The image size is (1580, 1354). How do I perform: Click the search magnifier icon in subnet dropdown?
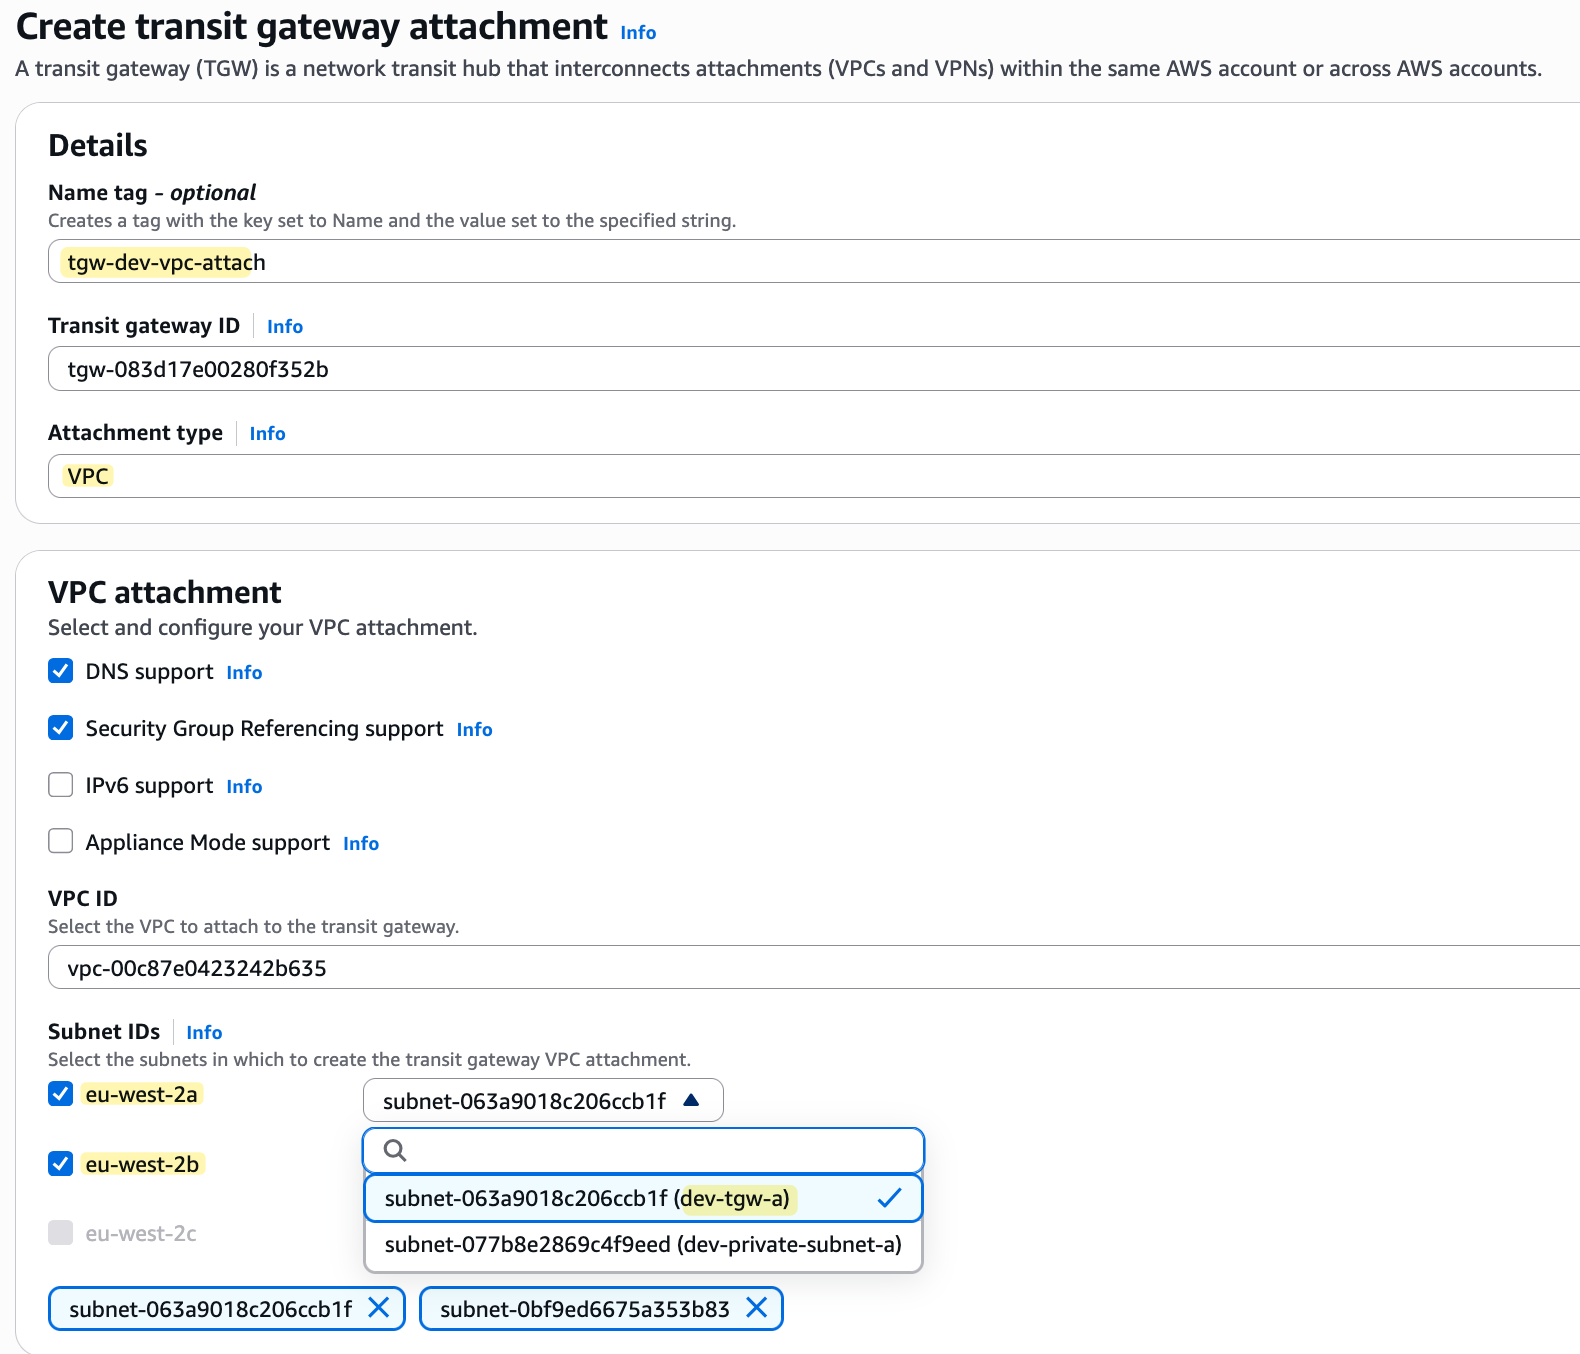tap(395, 1150)
